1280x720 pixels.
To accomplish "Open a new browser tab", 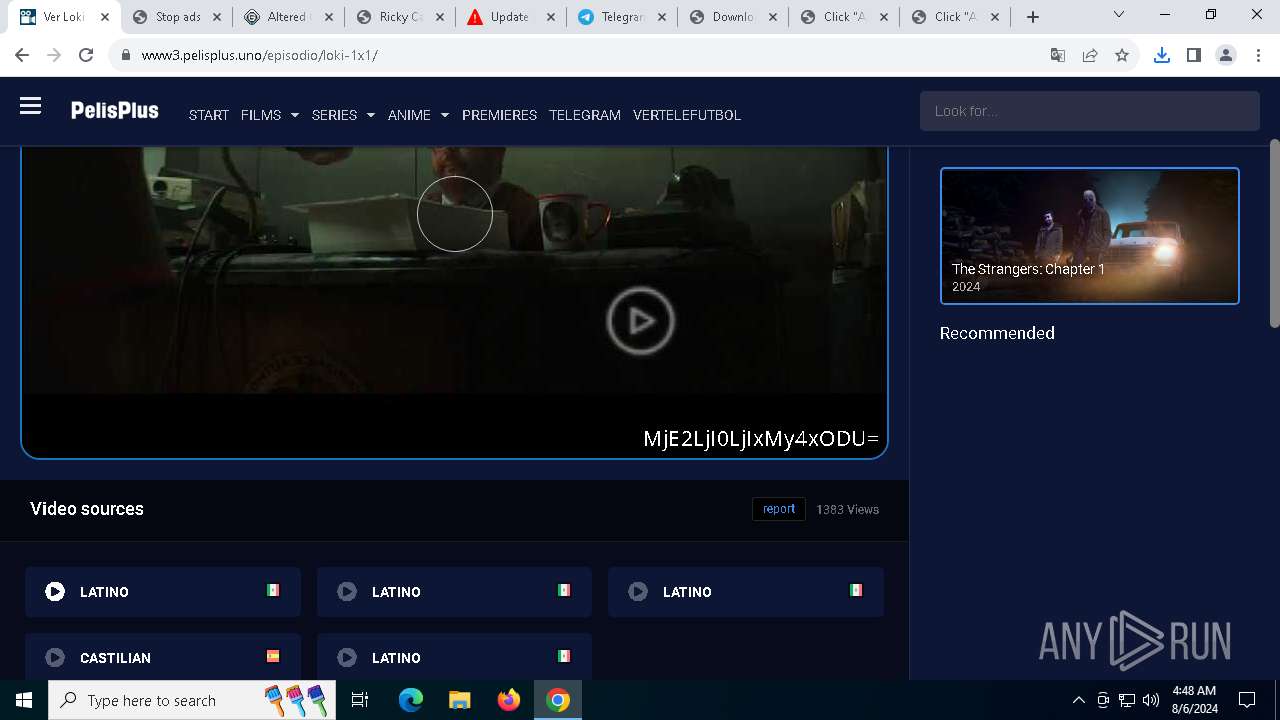I will [1033, 17].
